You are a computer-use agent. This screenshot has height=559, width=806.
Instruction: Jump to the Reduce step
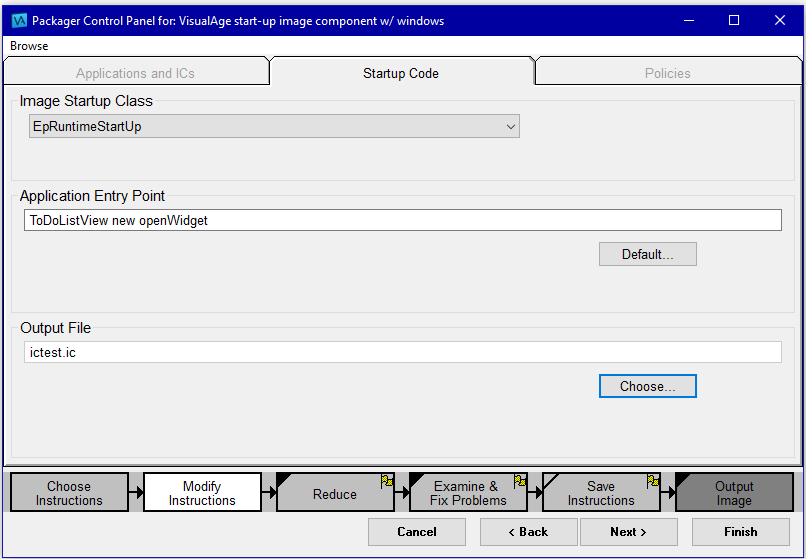[334, 494]
